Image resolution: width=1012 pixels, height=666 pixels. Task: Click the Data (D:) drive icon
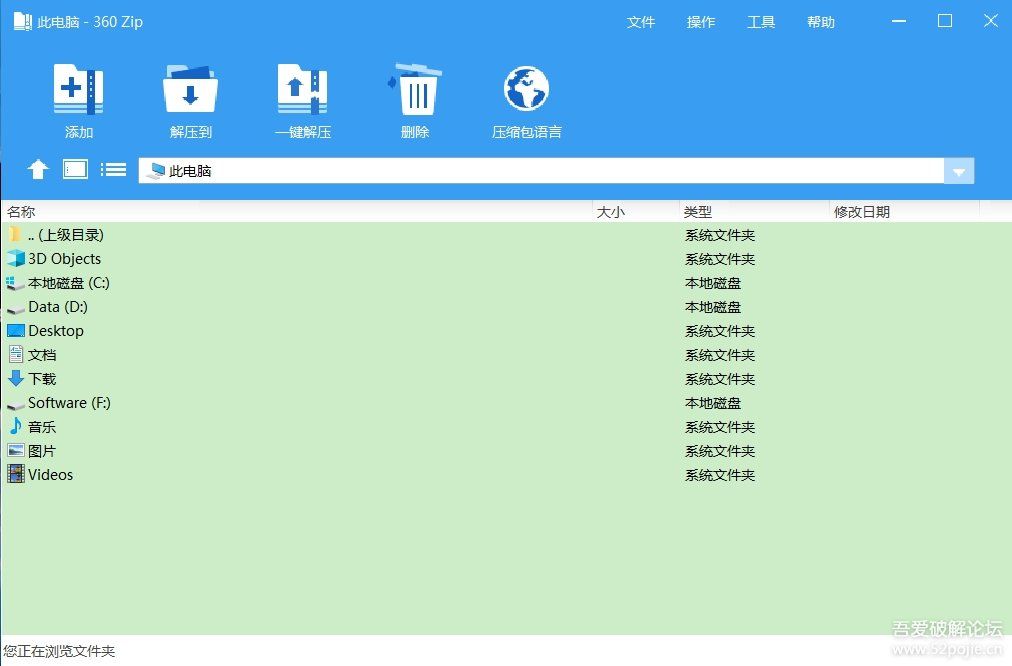15,310
